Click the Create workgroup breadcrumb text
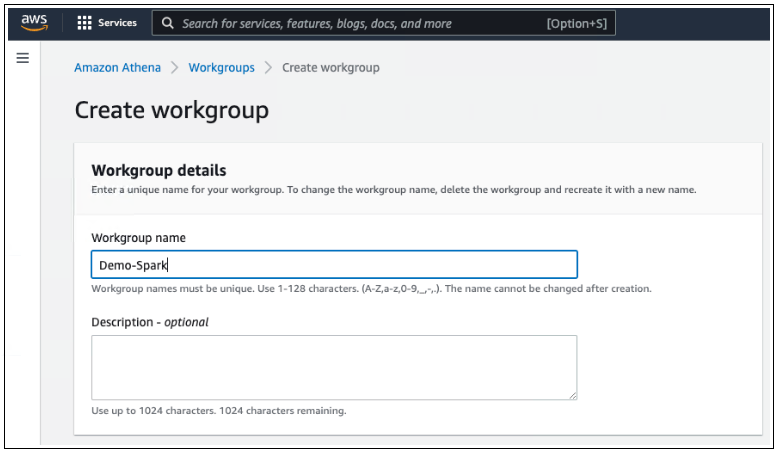Viewport: 778px width, 452px height. coord(330,68)
